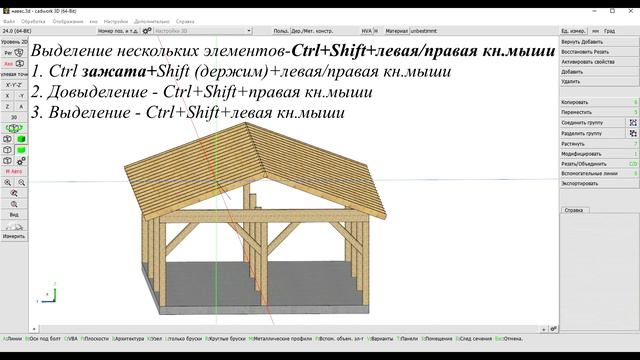Screen dimensions: 640x360
Task: Click the Копировать button
Action: (x=599, y=102)
